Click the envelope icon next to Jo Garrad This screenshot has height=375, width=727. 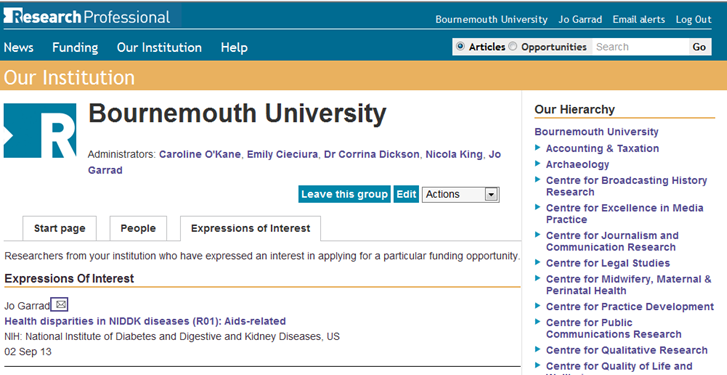point(60,305)
